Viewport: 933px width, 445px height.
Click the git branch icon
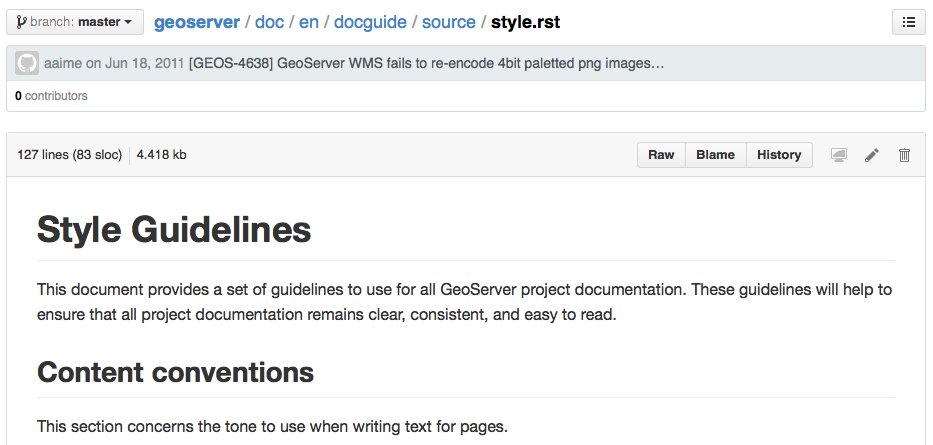(x=21, y=22)
